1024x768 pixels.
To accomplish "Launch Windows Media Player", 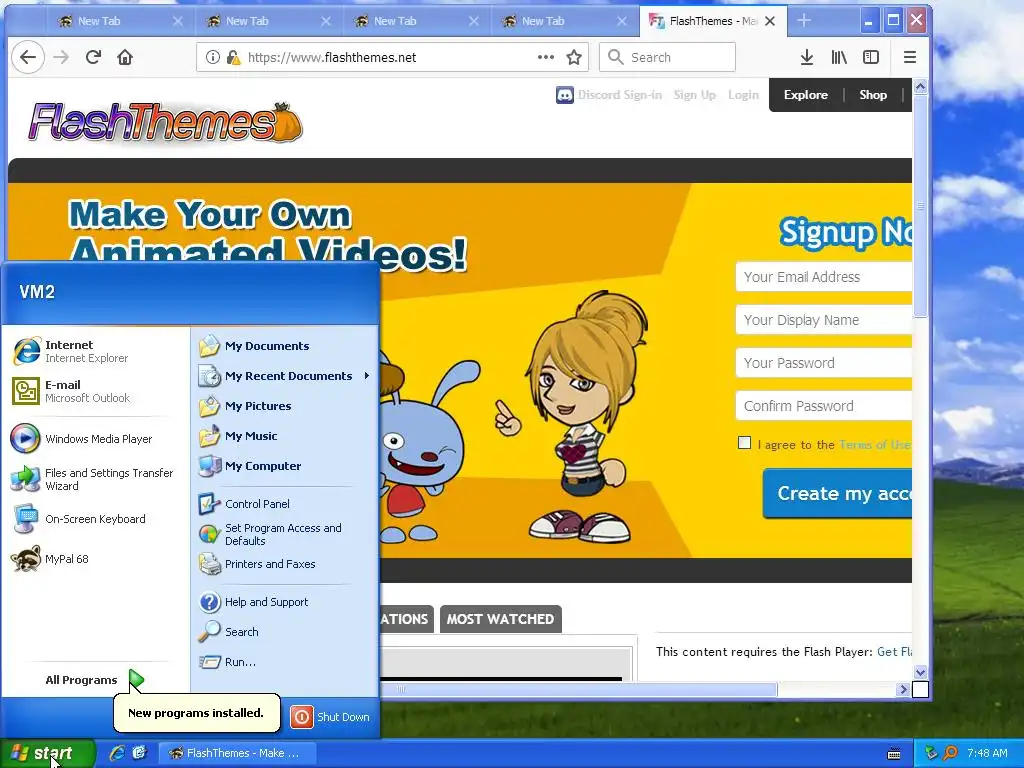I will pyautogui.click(x=95, y=439).
